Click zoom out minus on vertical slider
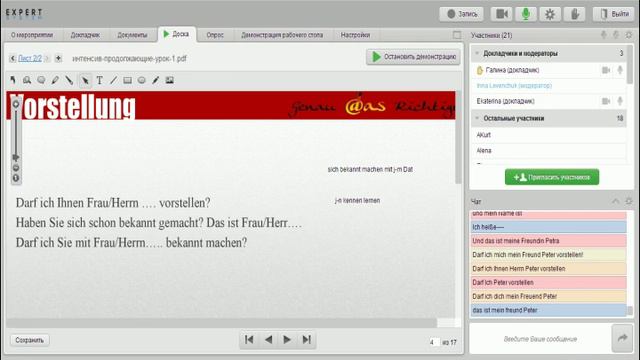The width and height of the screenshot is (640, 360). click(x=16, y=168)
